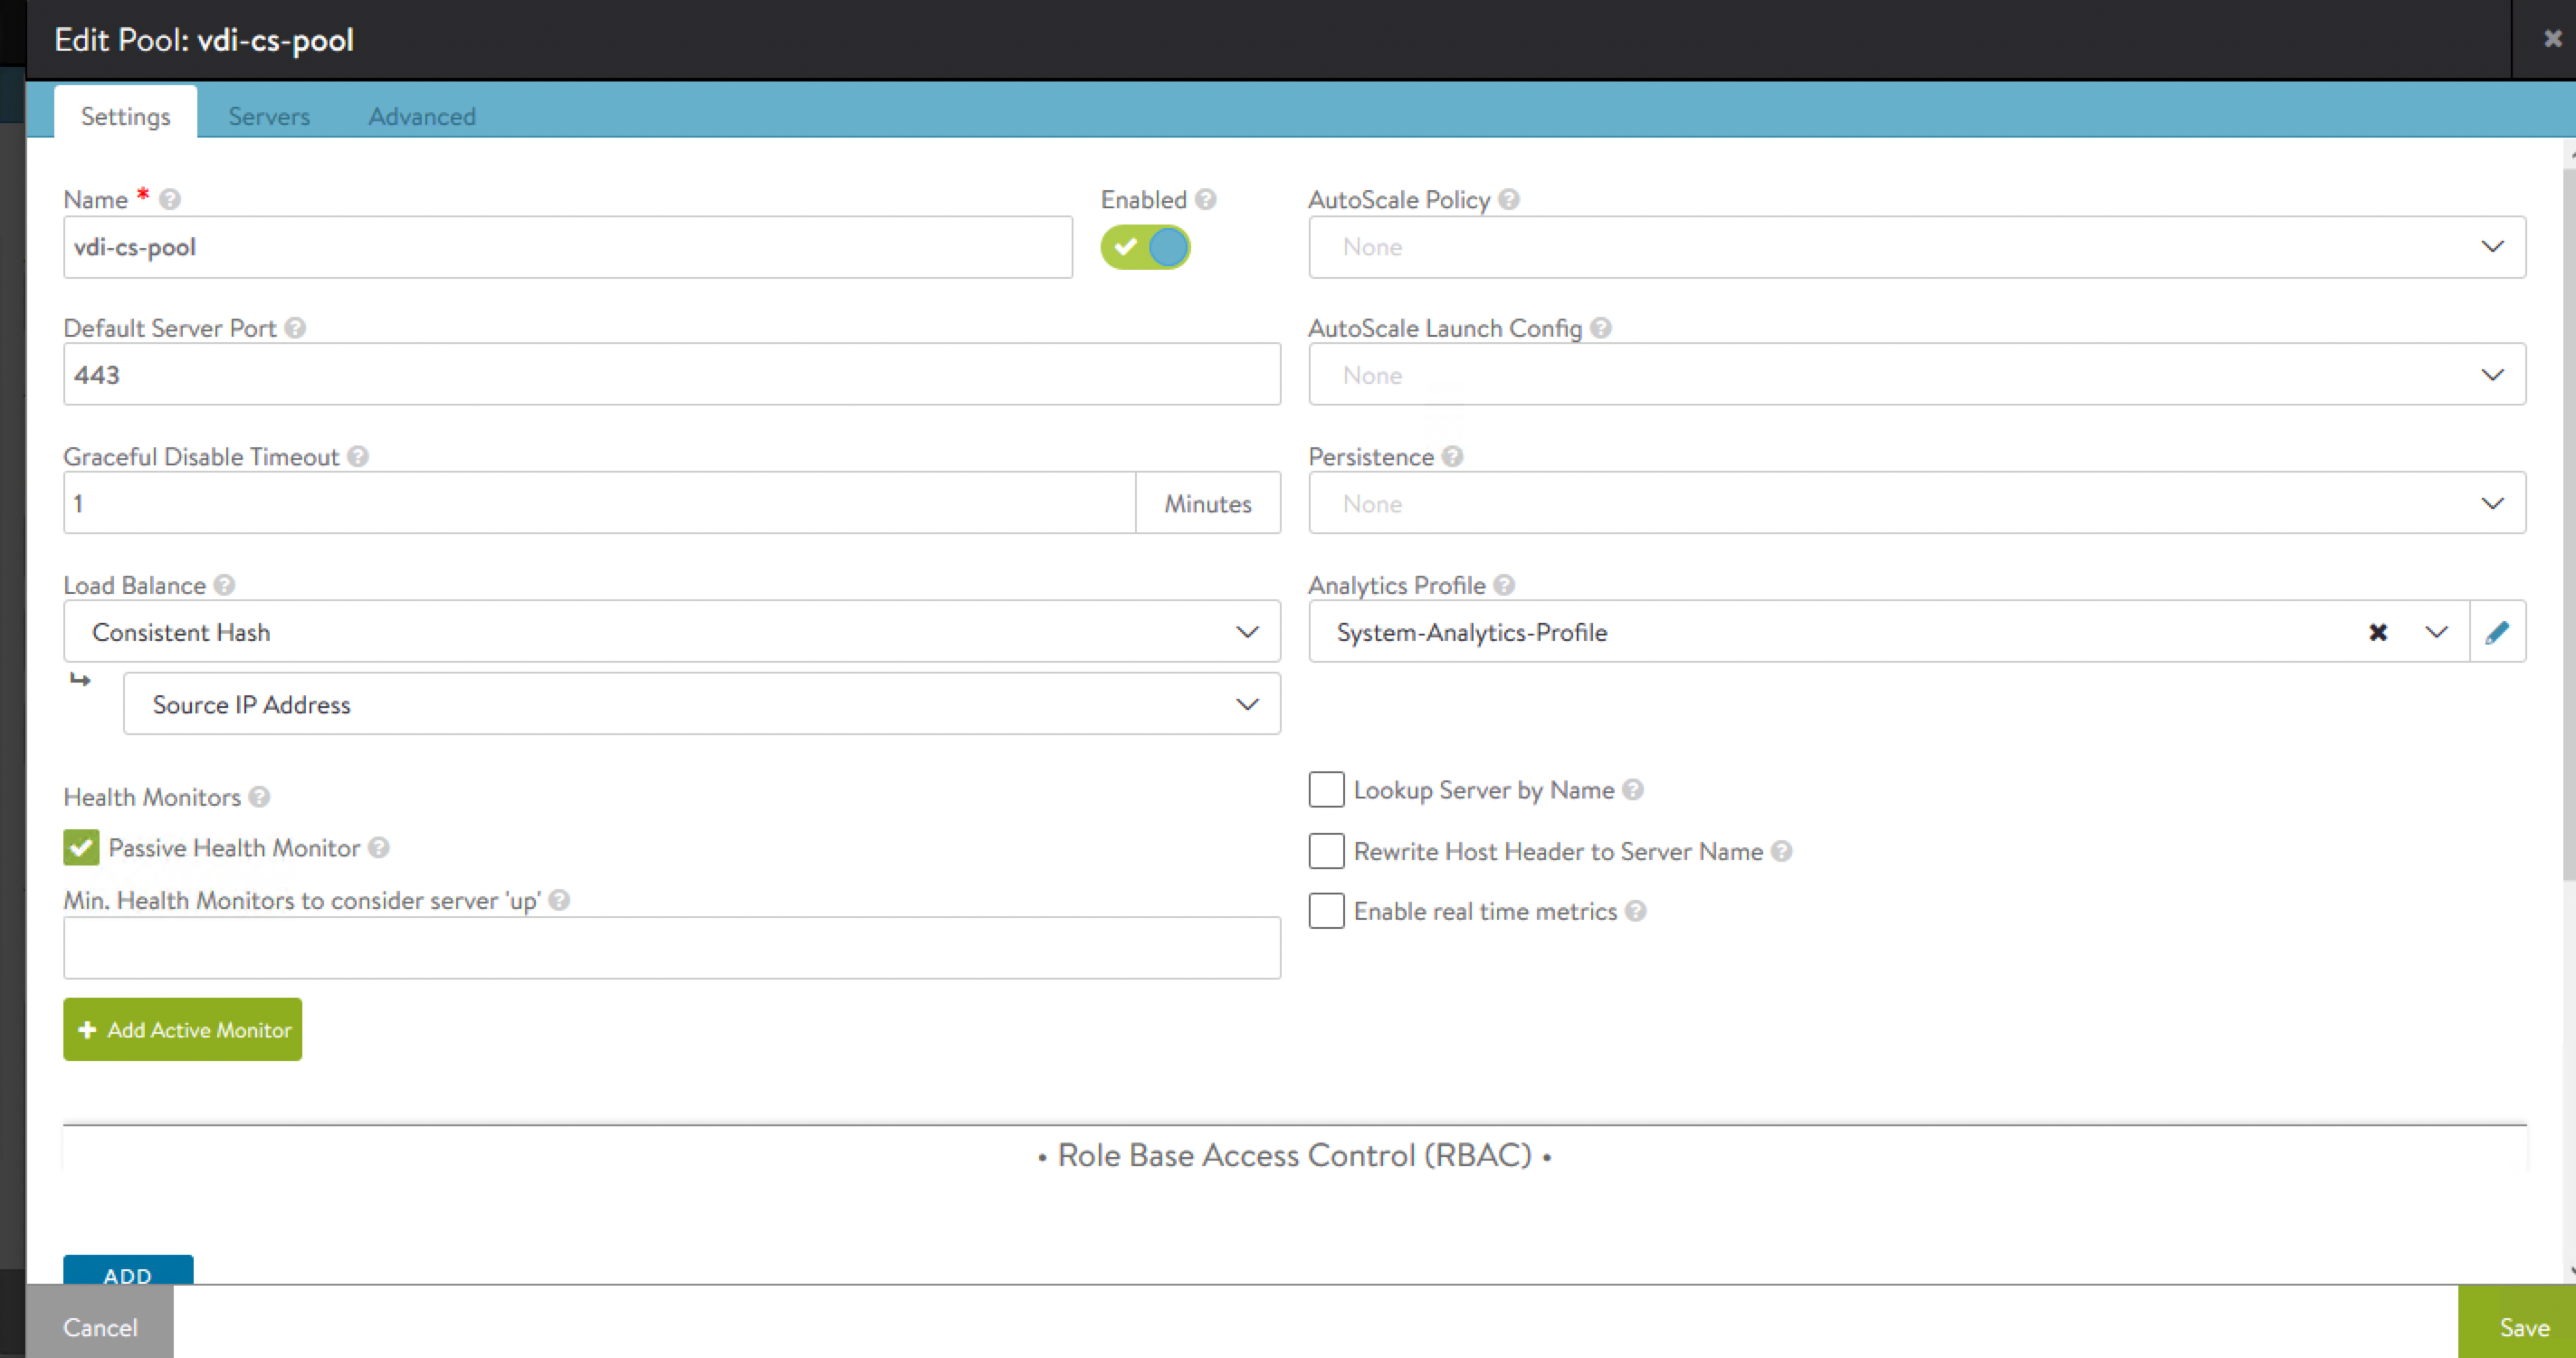Image resolution: width=2576 pixels, height=1358 pixels.
Task: Save the pool settings
Action: tap(2523, 1327)
